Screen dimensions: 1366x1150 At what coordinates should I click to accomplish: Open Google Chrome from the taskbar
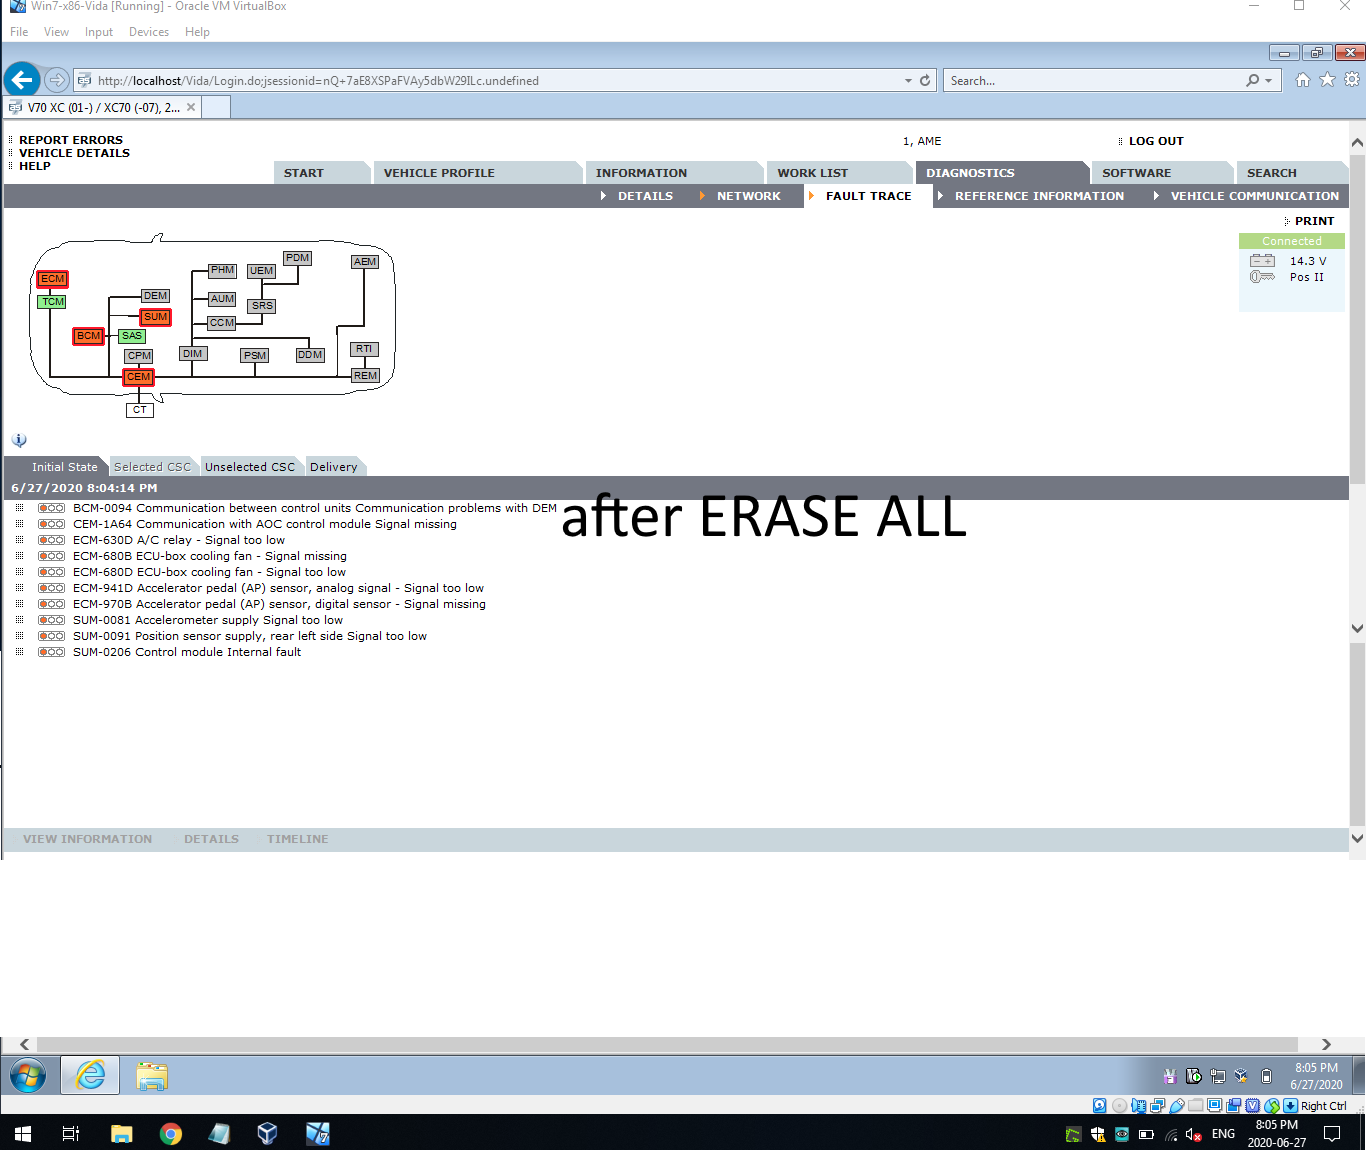click(x=171, y=1133)
